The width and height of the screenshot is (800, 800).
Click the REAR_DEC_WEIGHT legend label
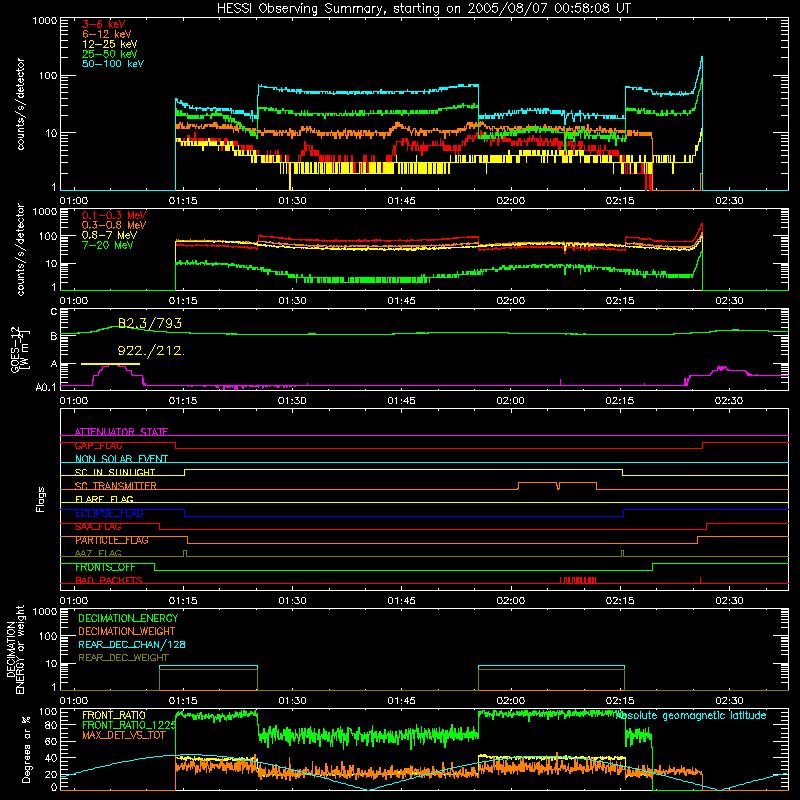(x=123, y=658)
